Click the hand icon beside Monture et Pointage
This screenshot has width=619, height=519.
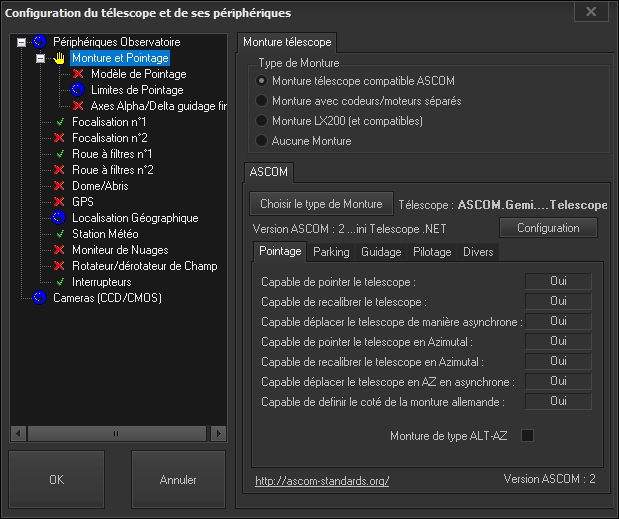(x=59, y=58)
